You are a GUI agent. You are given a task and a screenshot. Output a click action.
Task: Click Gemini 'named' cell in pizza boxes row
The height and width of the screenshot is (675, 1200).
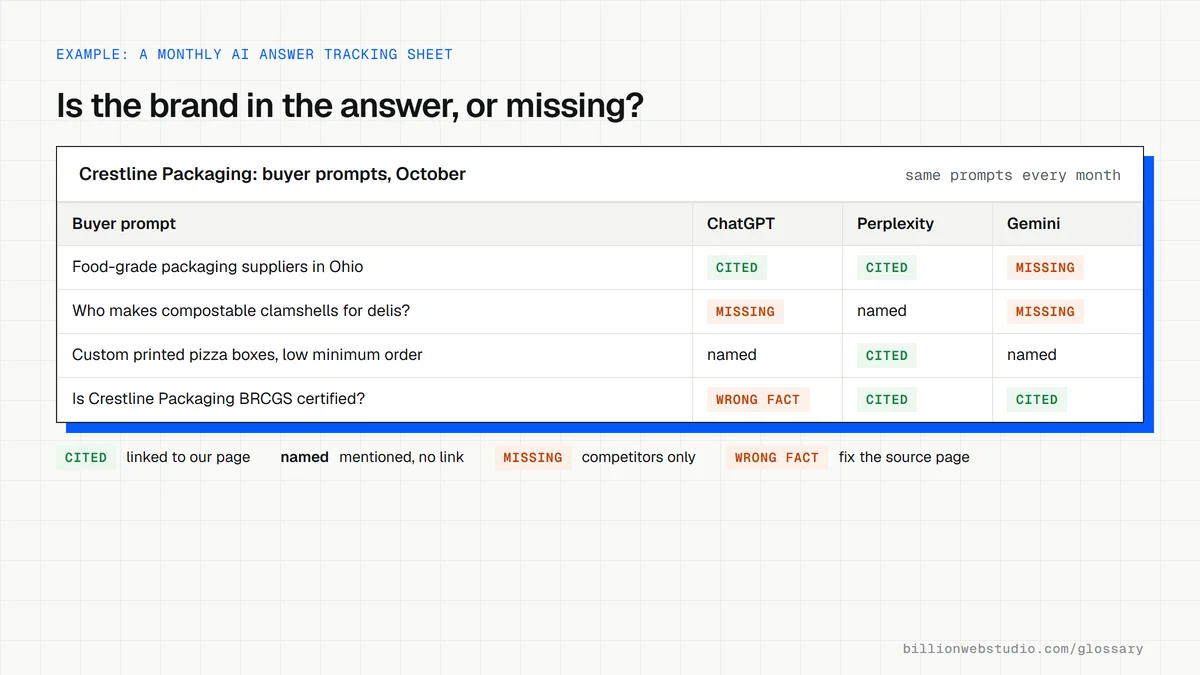coord(1032,355)
